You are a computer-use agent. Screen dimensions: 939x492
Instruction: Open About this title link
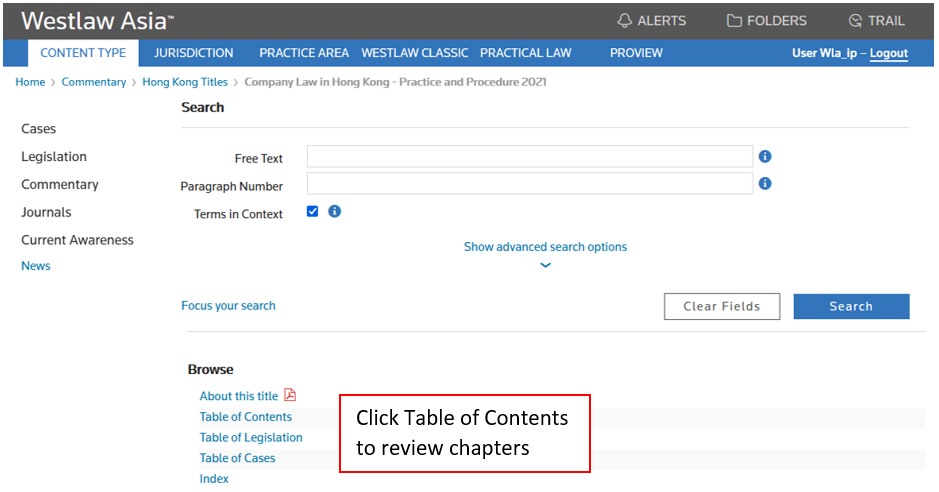[238, 396]
